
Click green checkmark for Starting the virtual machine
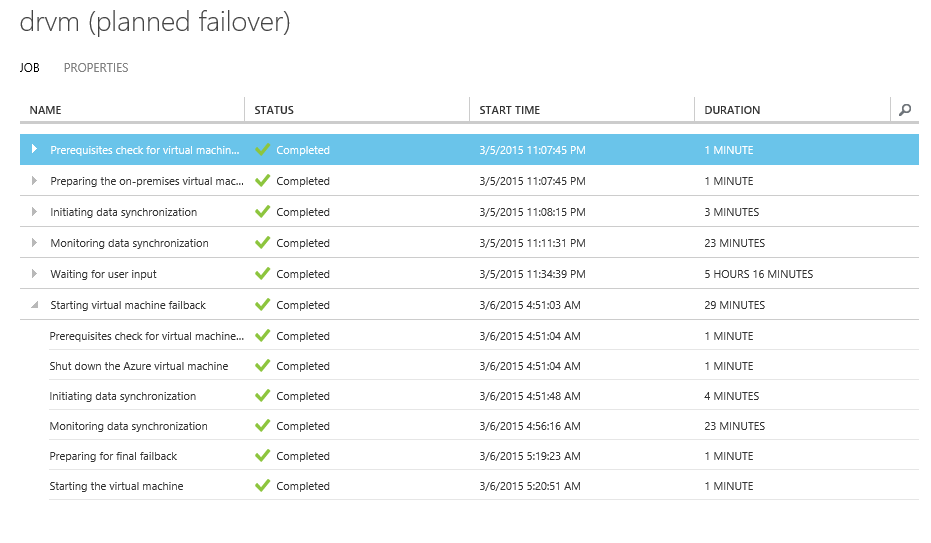263,486
